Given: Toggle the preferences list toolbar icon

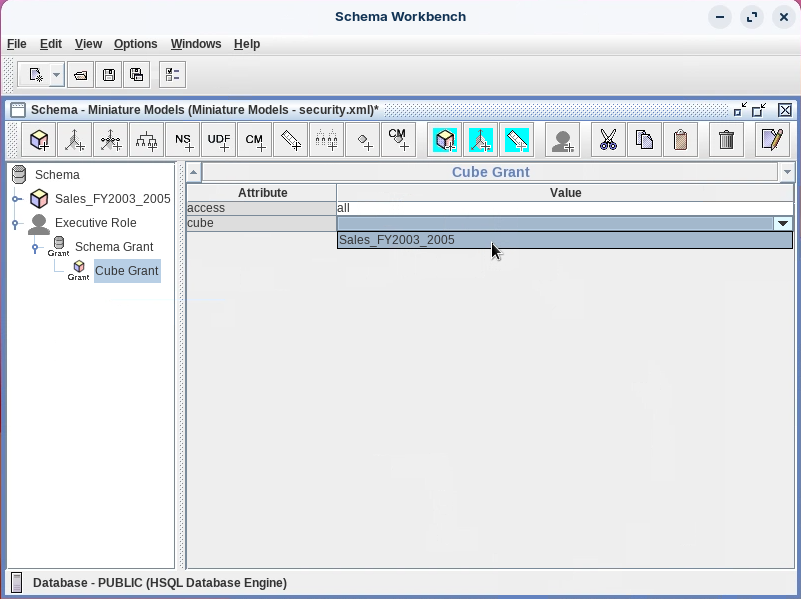Looking at the screenshot, I should click(172, 75).
